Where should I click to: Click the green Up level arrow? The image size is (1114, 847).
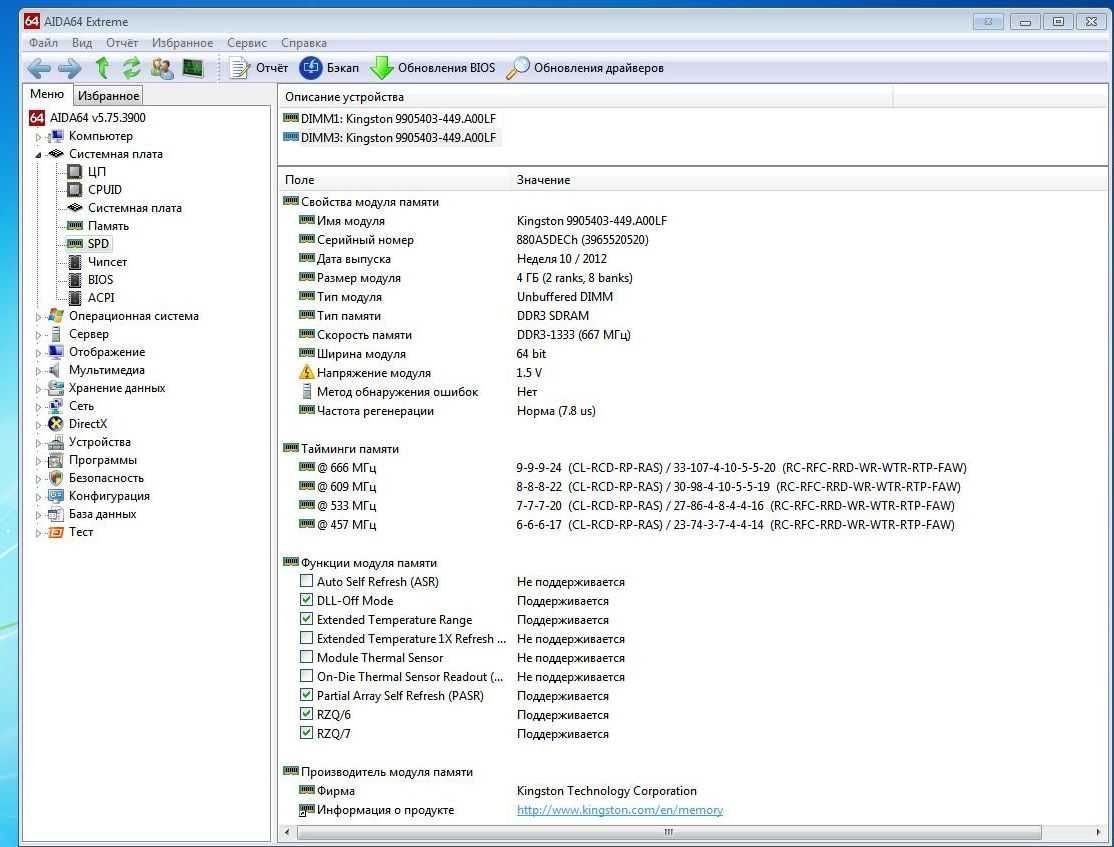102,68
